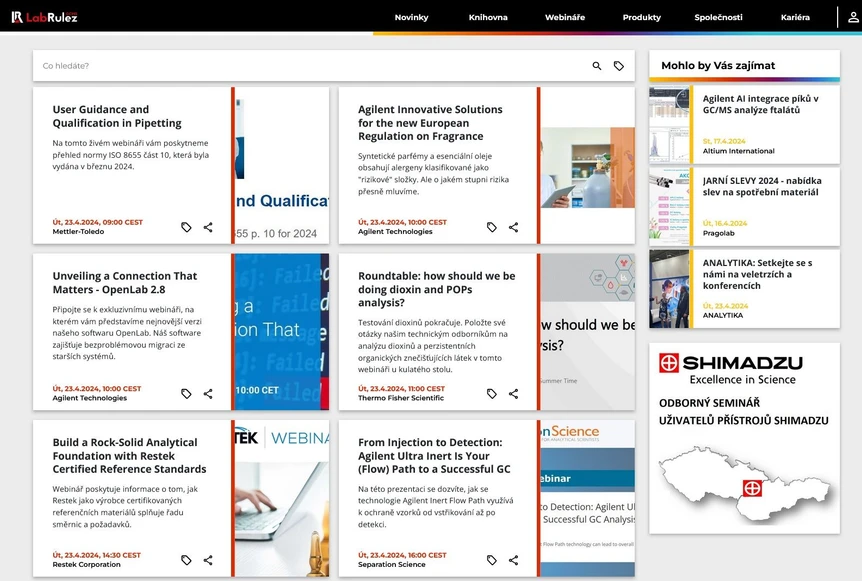Open the Knihovna menu
This screenshot has width=862, height=581.
coord(489,17)
